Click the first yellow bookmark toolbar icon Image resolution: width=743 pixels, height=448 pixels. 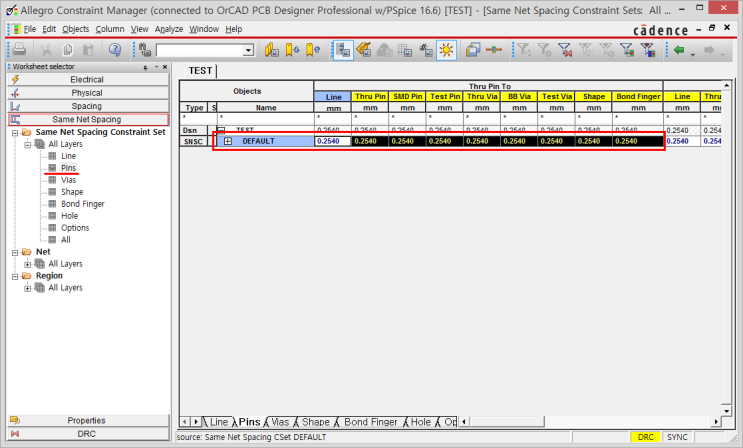pyautogui.click(x=272, y=49)
